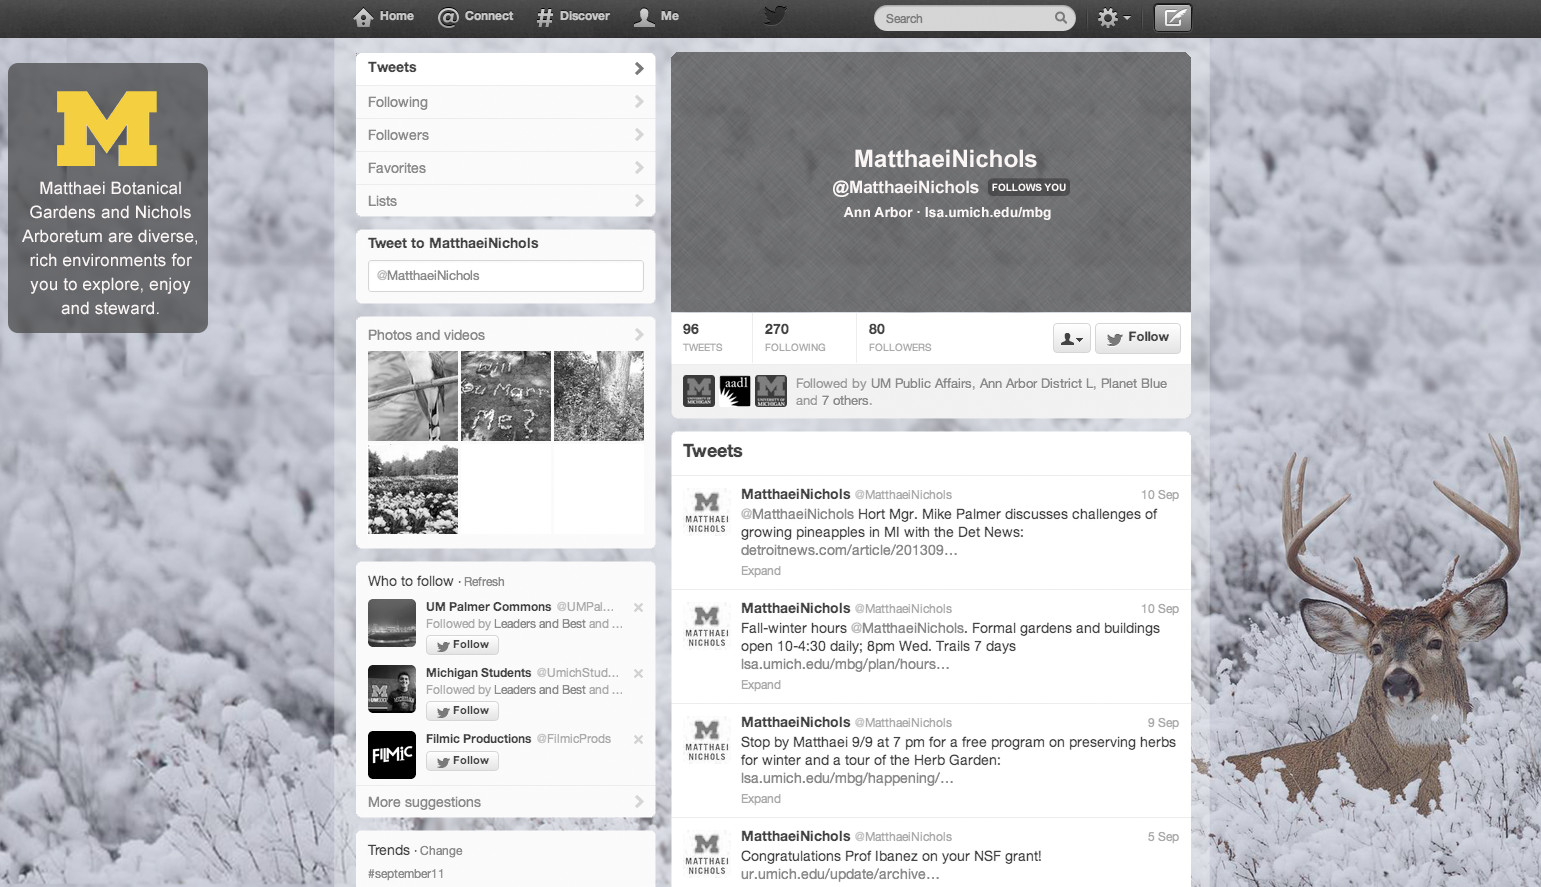This screenshot has width=1541, height=887.
Task: Open detroitnews.com article link
Action: [x=849, y=551]
